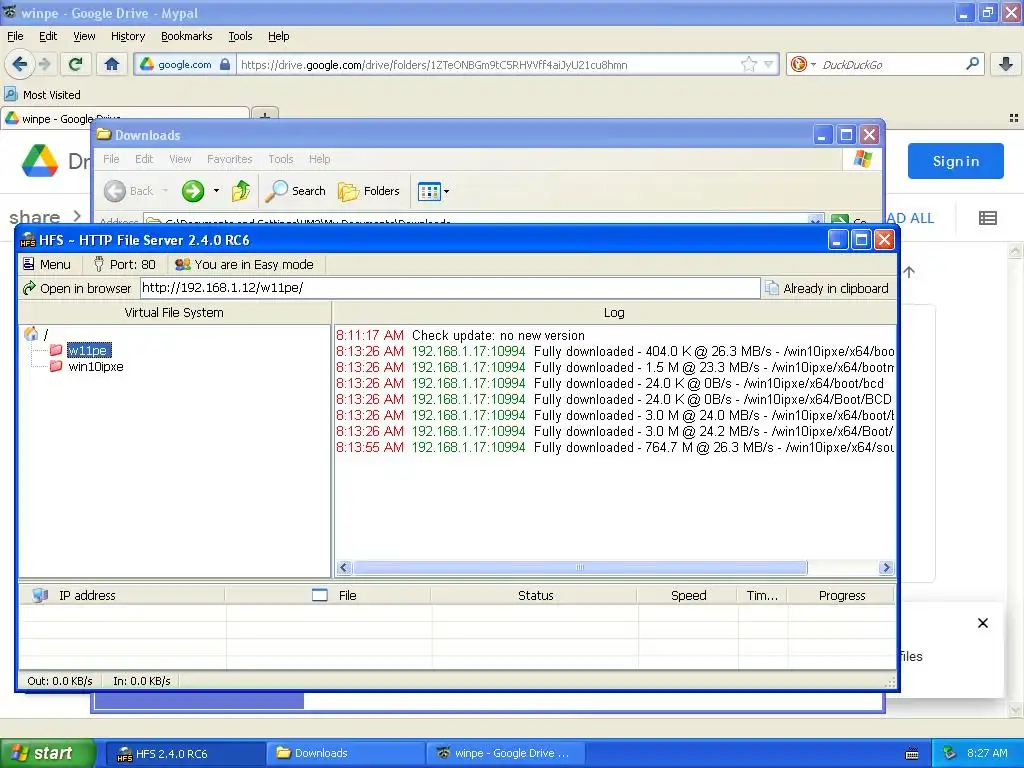
Task: Click the Downloads taskbar button
Action: [344, 753]
